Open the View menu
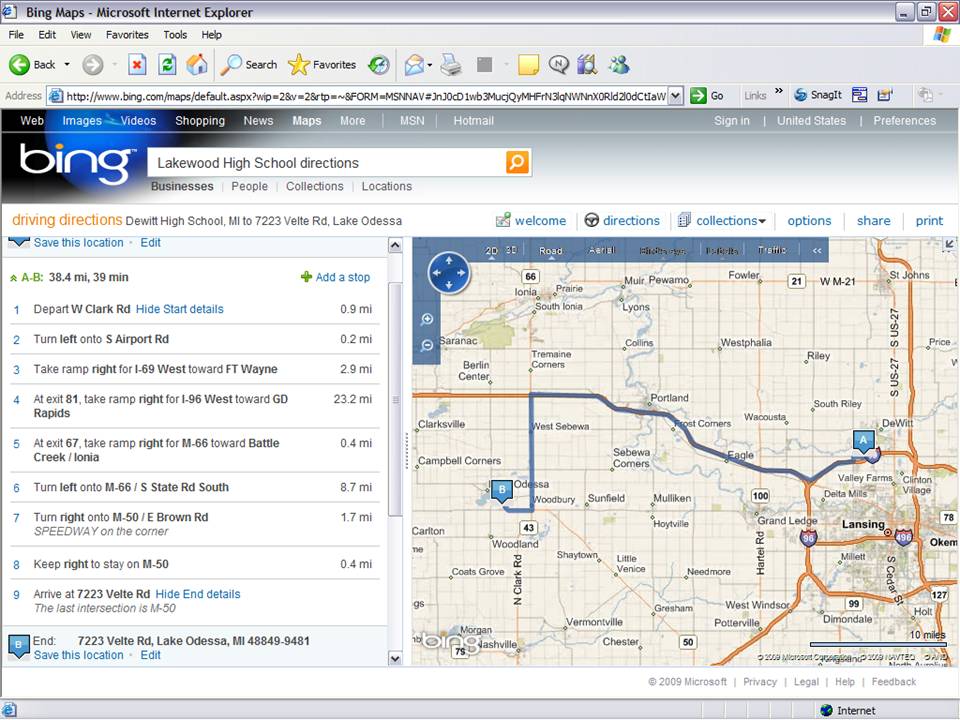 [x=81, y=35]
